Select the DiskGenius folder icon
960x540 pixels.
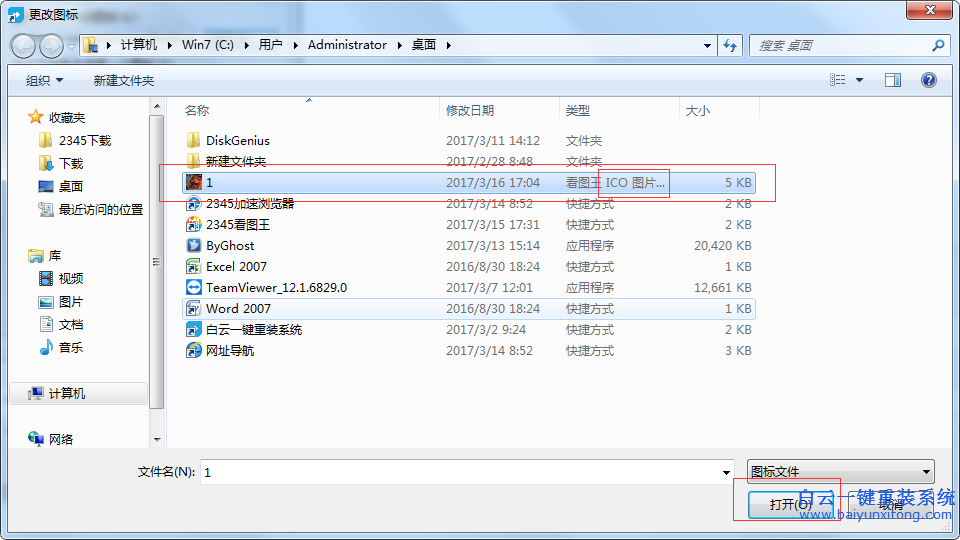coord(193,140)
